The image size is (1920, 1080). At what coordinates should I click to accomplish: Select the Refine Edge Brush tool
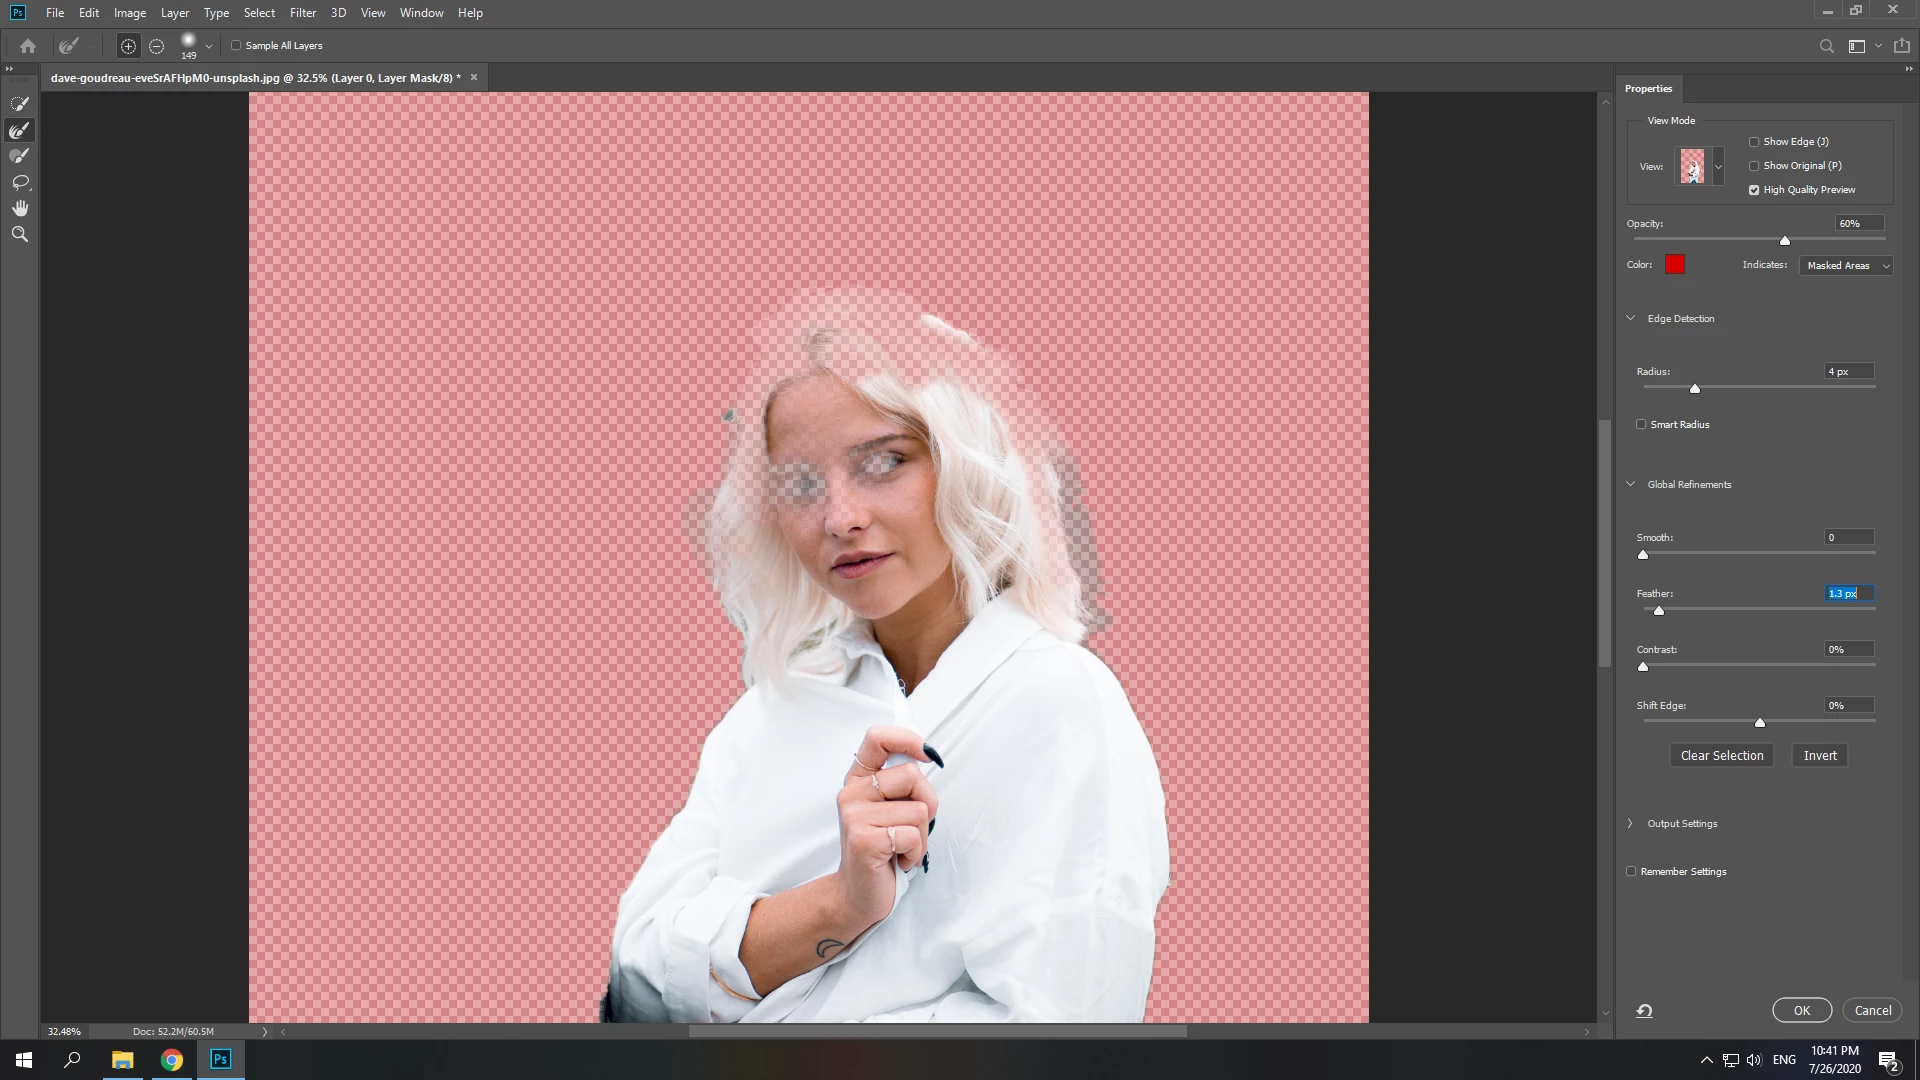click(19, 130)
